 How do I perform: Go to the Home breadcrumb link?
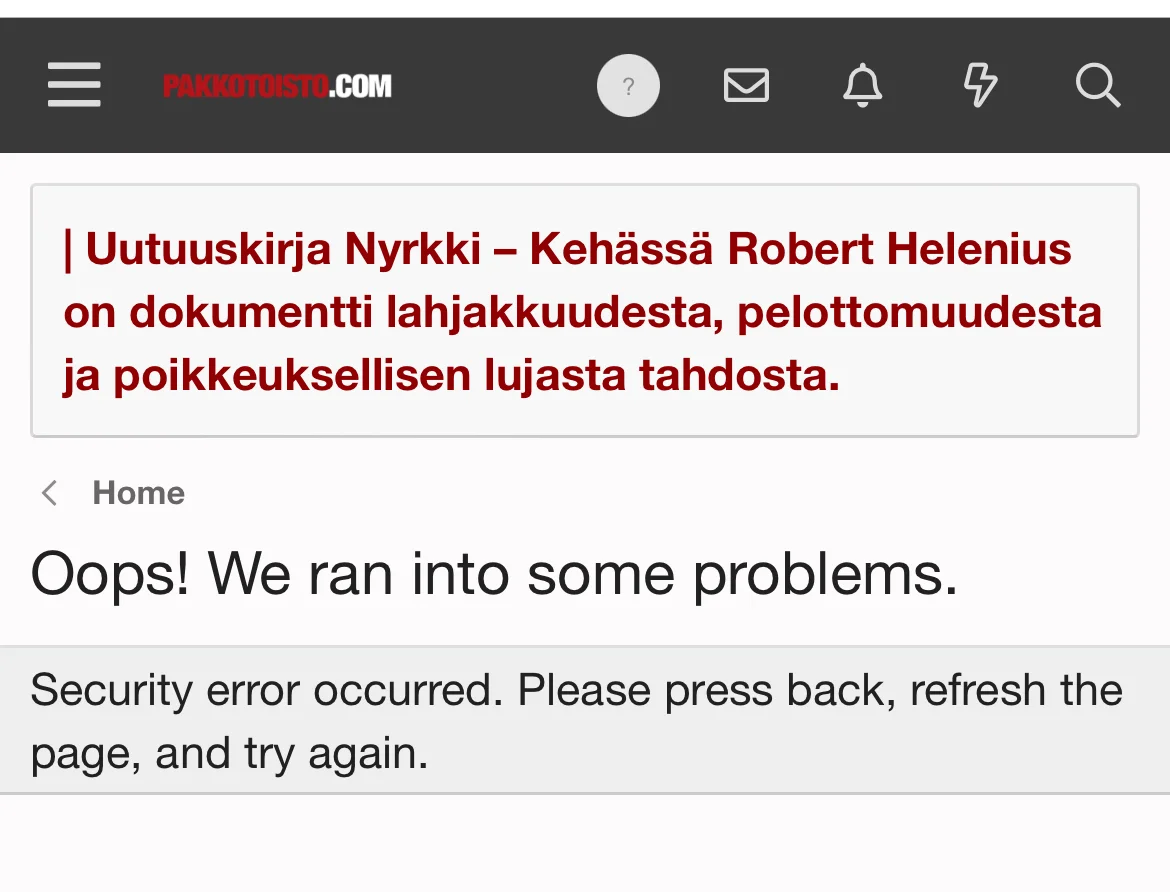pyautogui.click(x=138, y=493)
